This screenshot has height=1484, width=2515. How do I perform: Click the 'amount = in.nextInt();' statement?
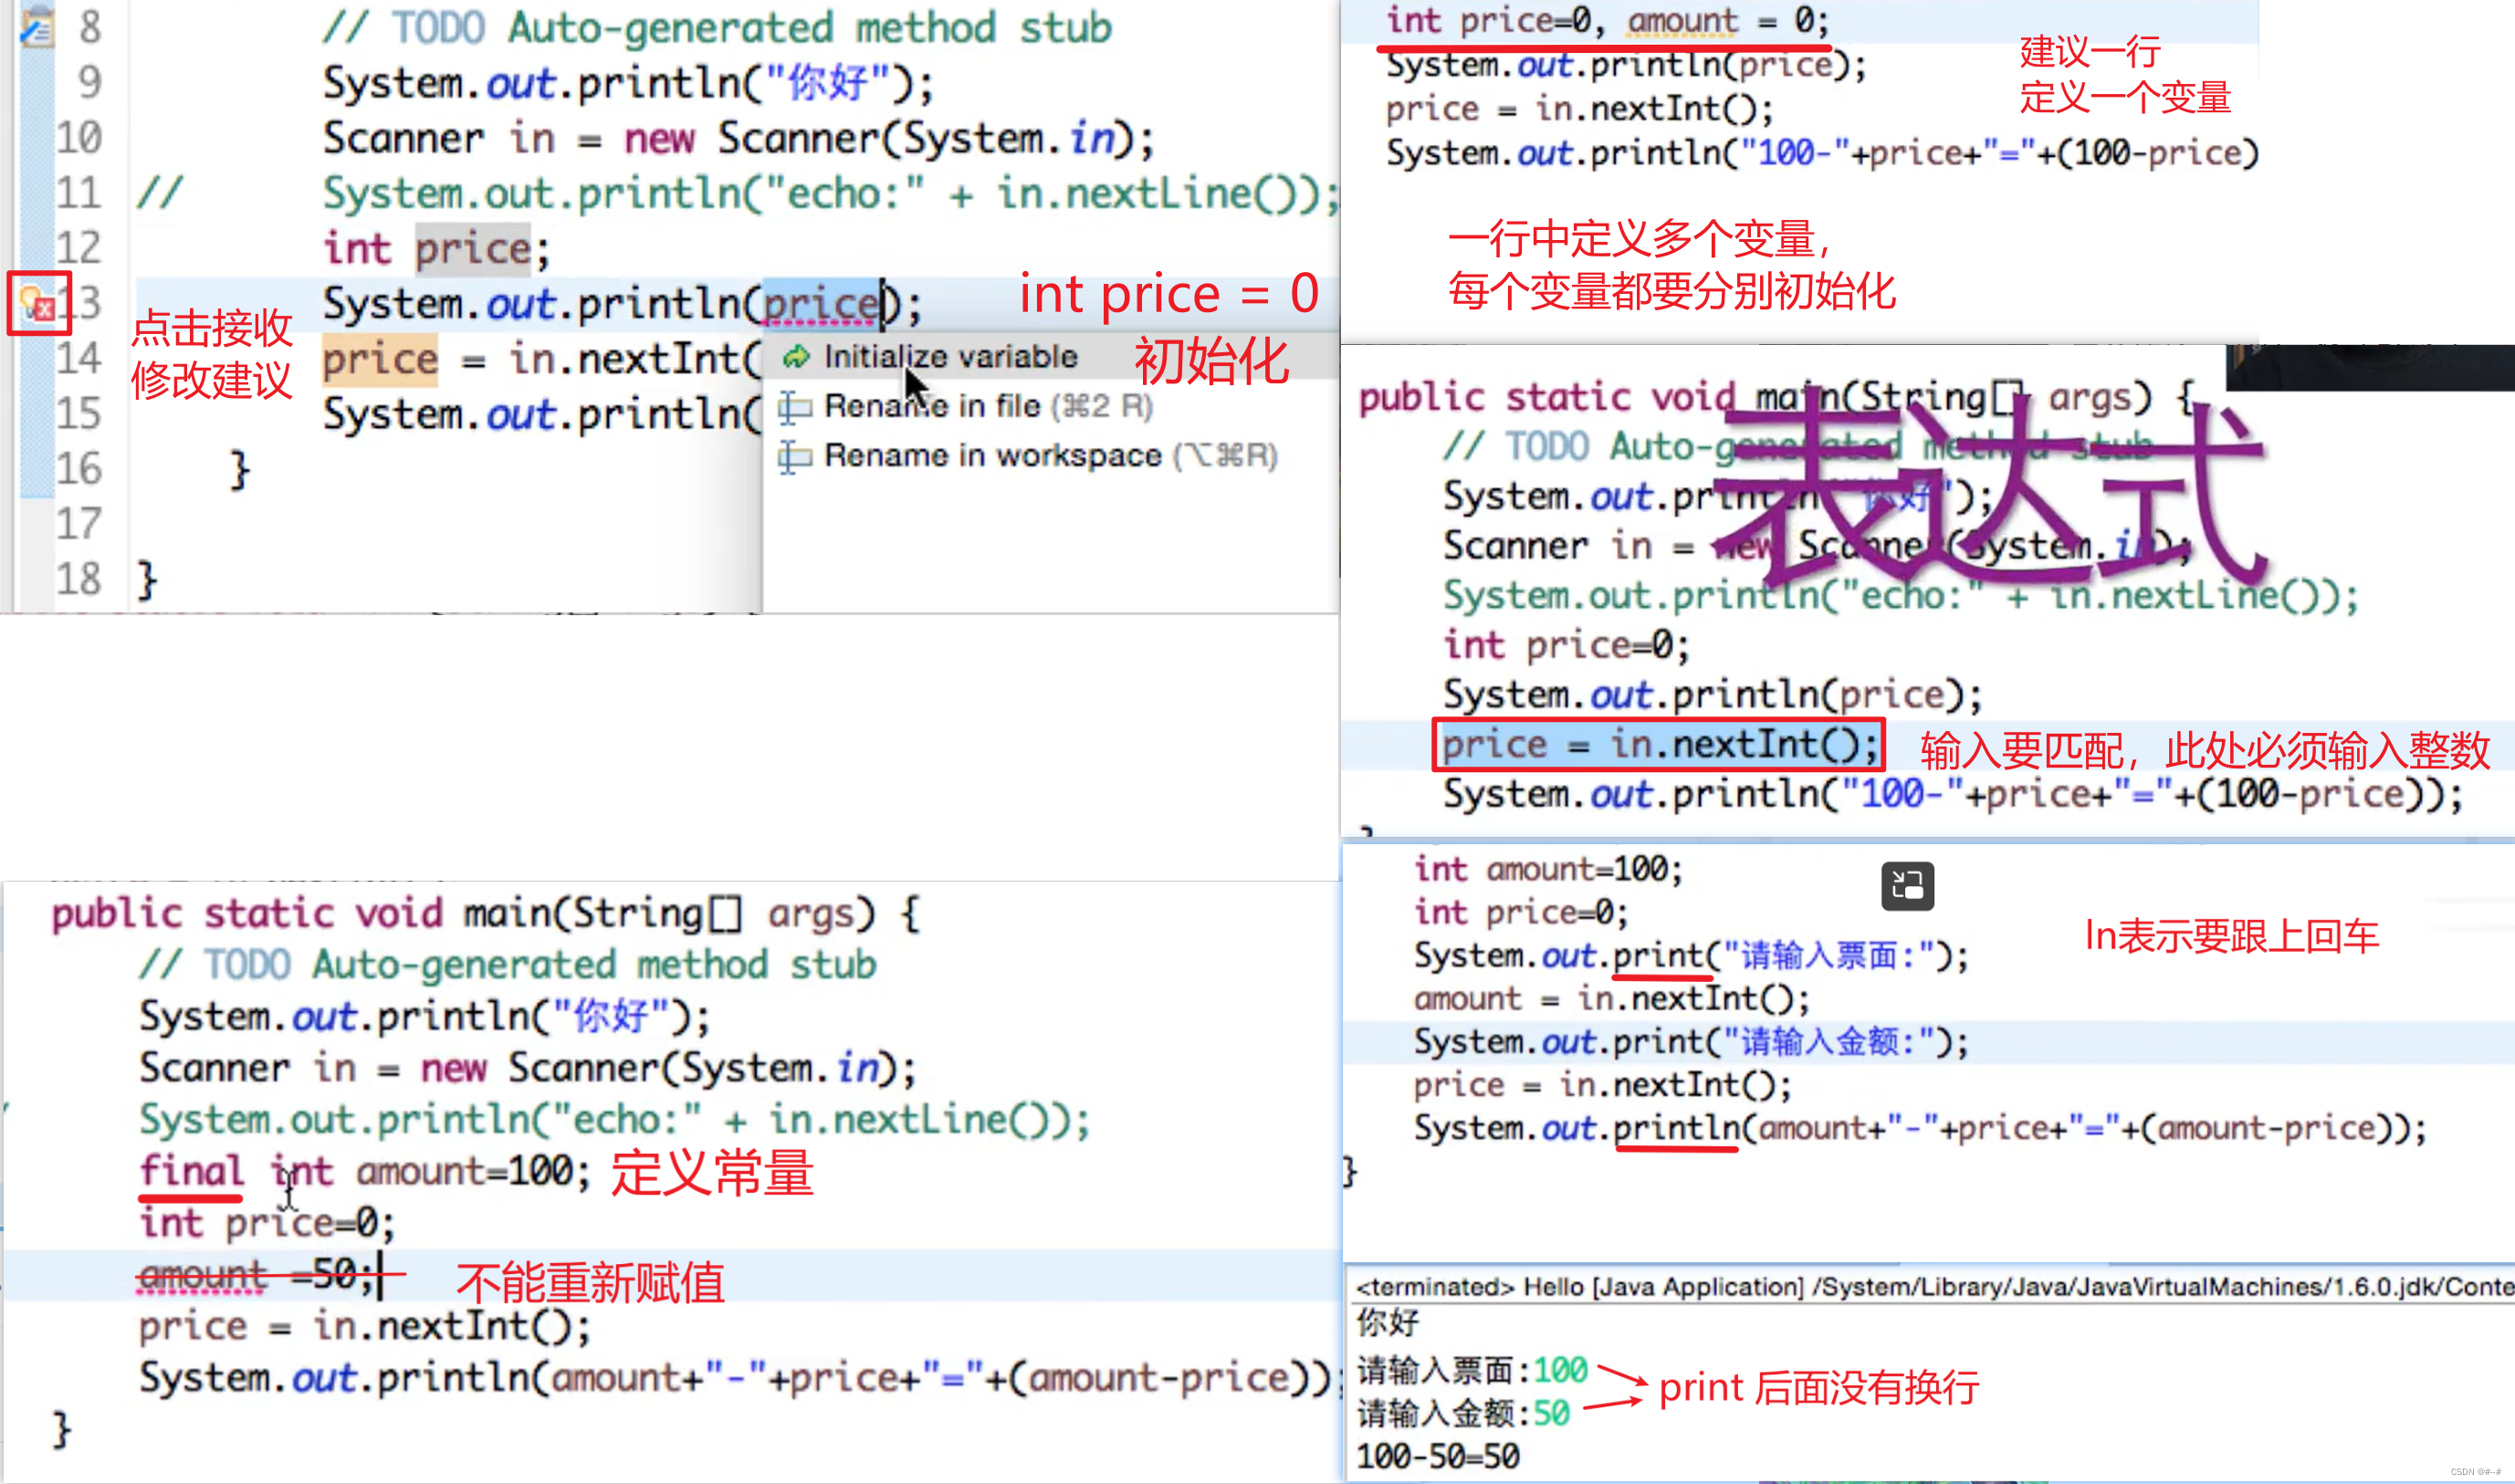[x=1611, y=999]
